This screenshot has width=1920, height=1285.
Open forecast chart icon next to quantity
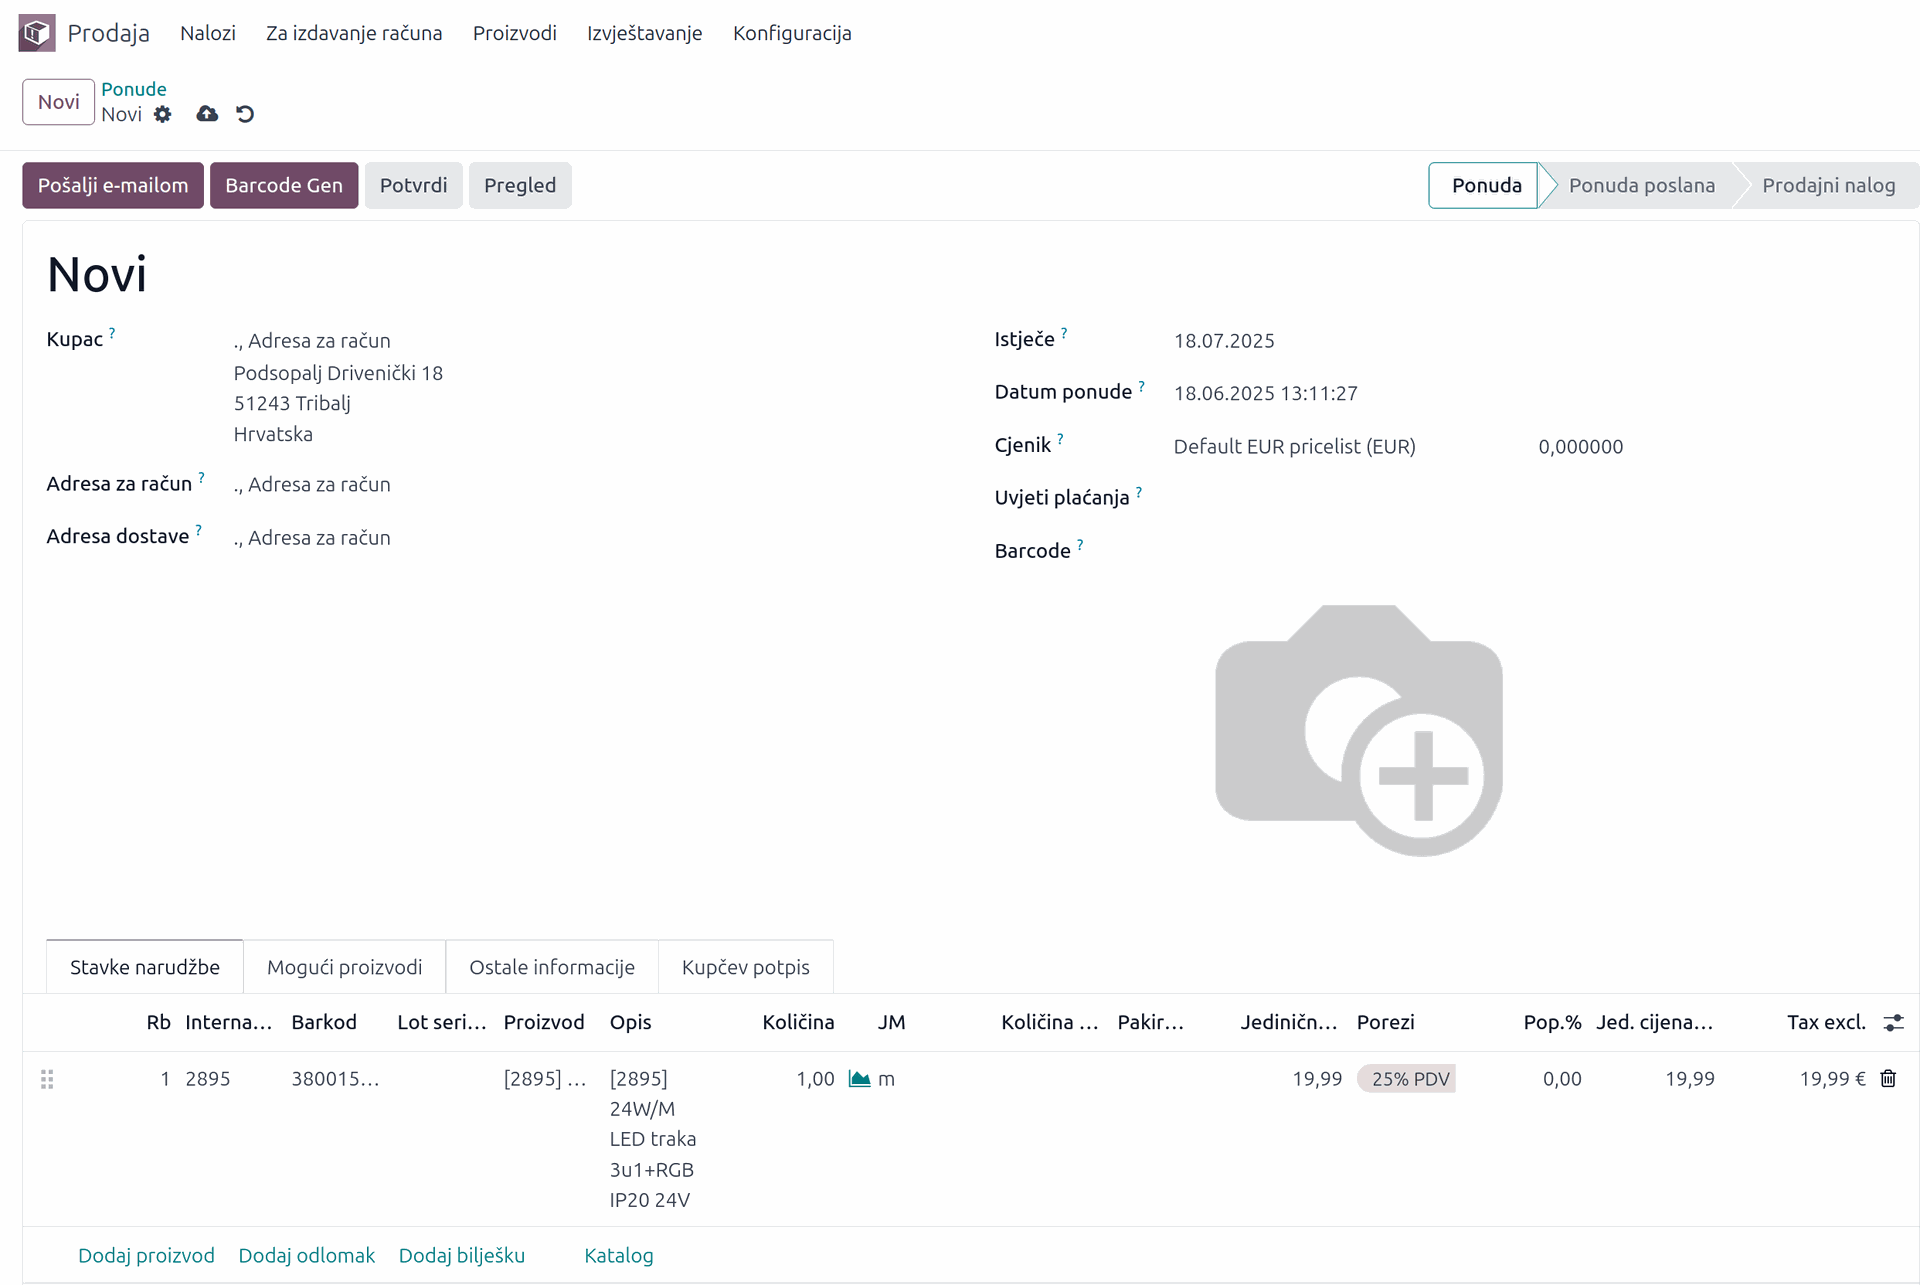859,1078
